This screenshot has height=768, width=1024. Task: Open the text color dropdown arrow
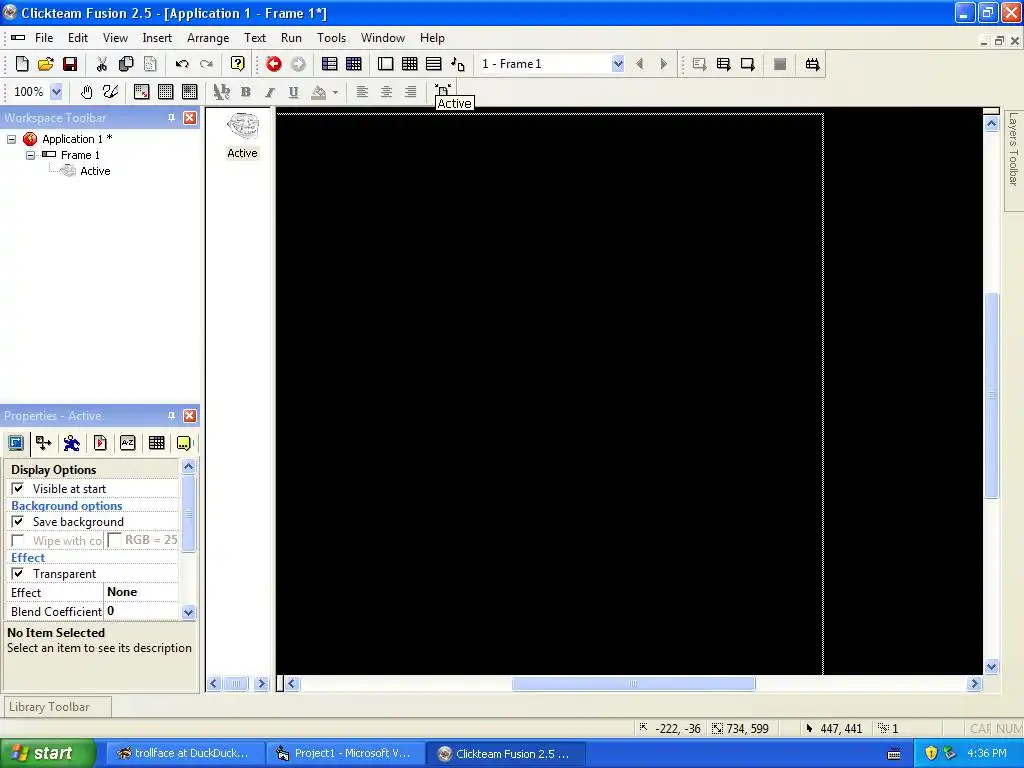pos(336,93)
